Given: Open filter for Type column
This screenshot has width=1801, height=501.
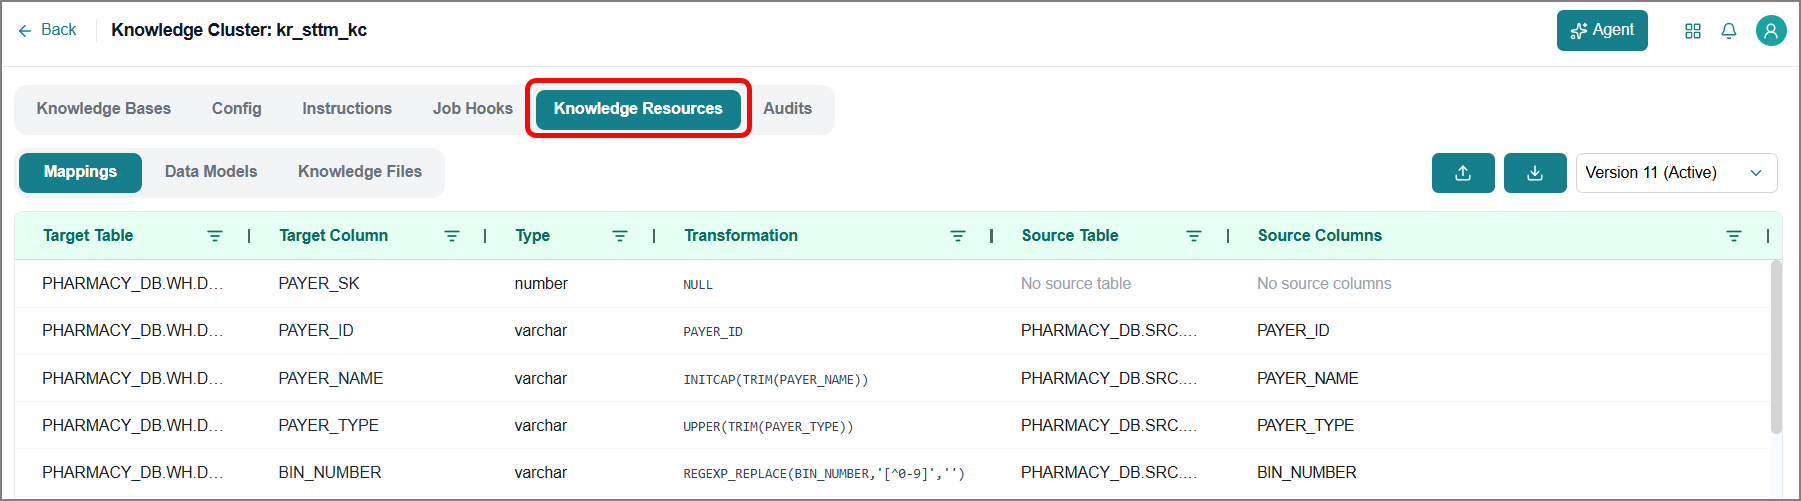Looking at the screenshot, I should [x=620, y=236].
